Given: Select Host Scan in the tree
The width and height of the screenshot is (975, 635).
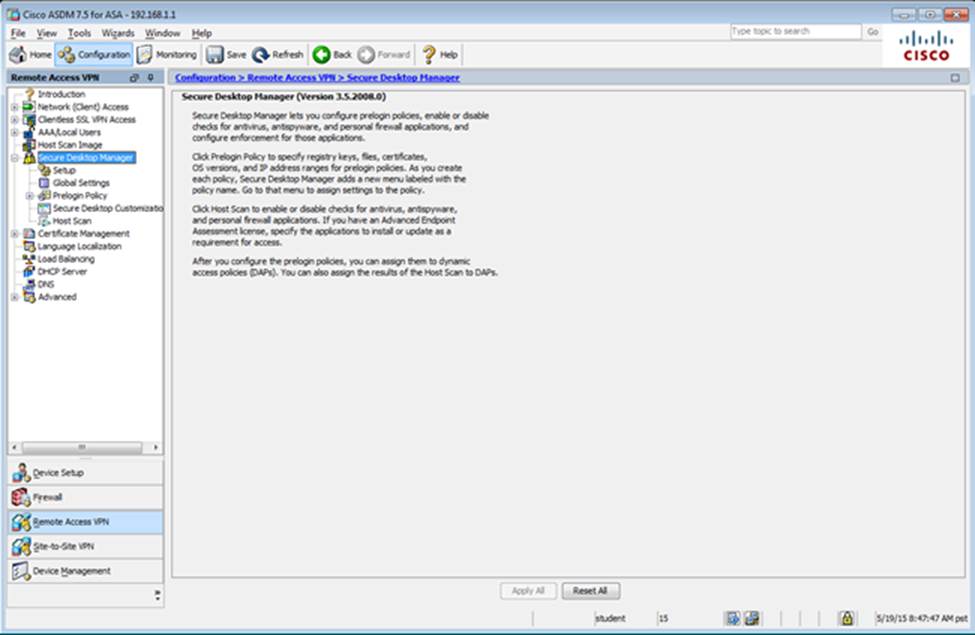Looking at the screenshot, I should pyautogui.click(x=72, y=221).
